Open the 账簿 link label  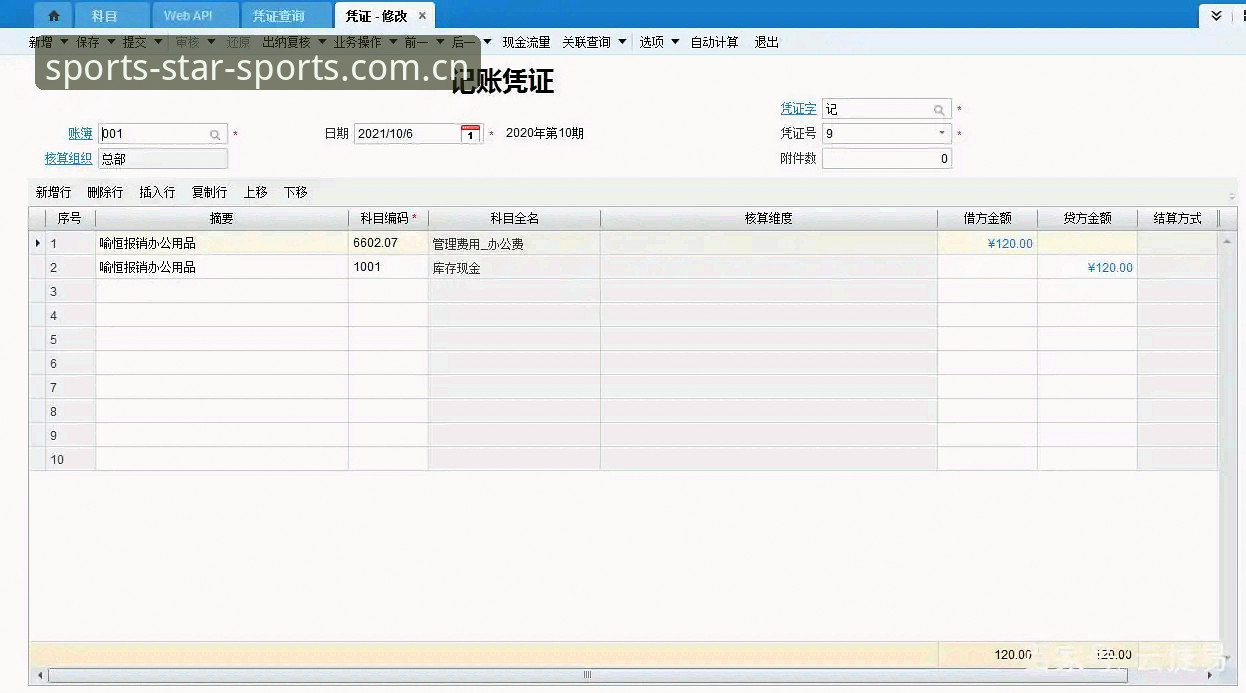coord(80,134)
